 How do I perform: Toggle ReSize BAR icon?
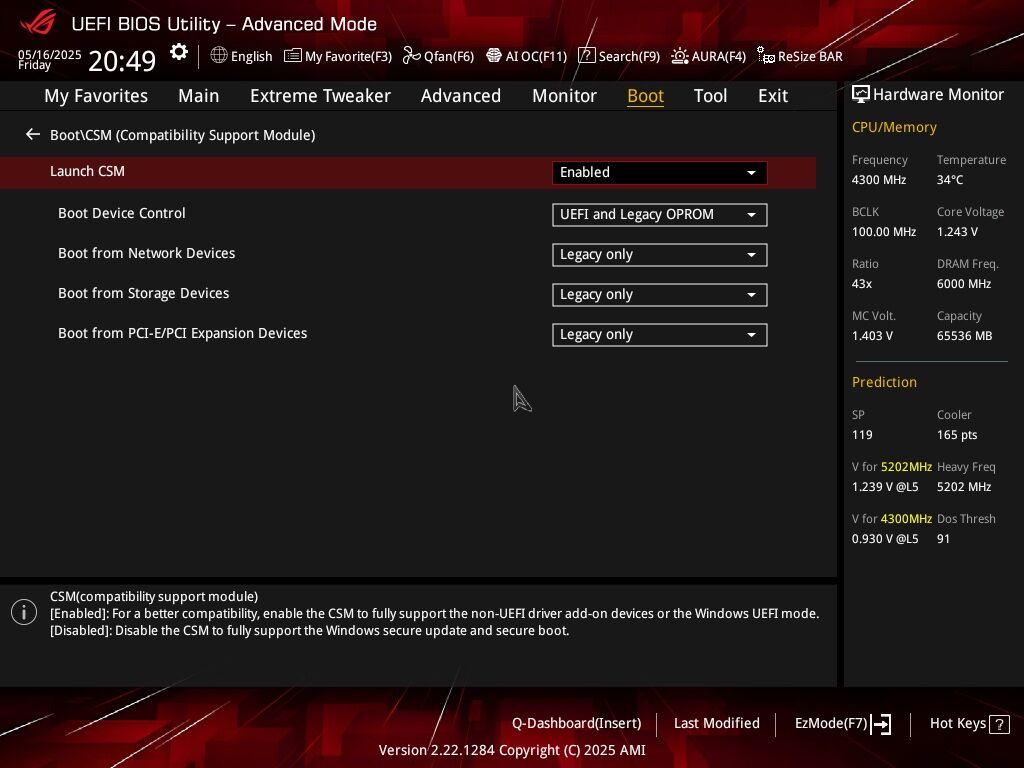765,56
